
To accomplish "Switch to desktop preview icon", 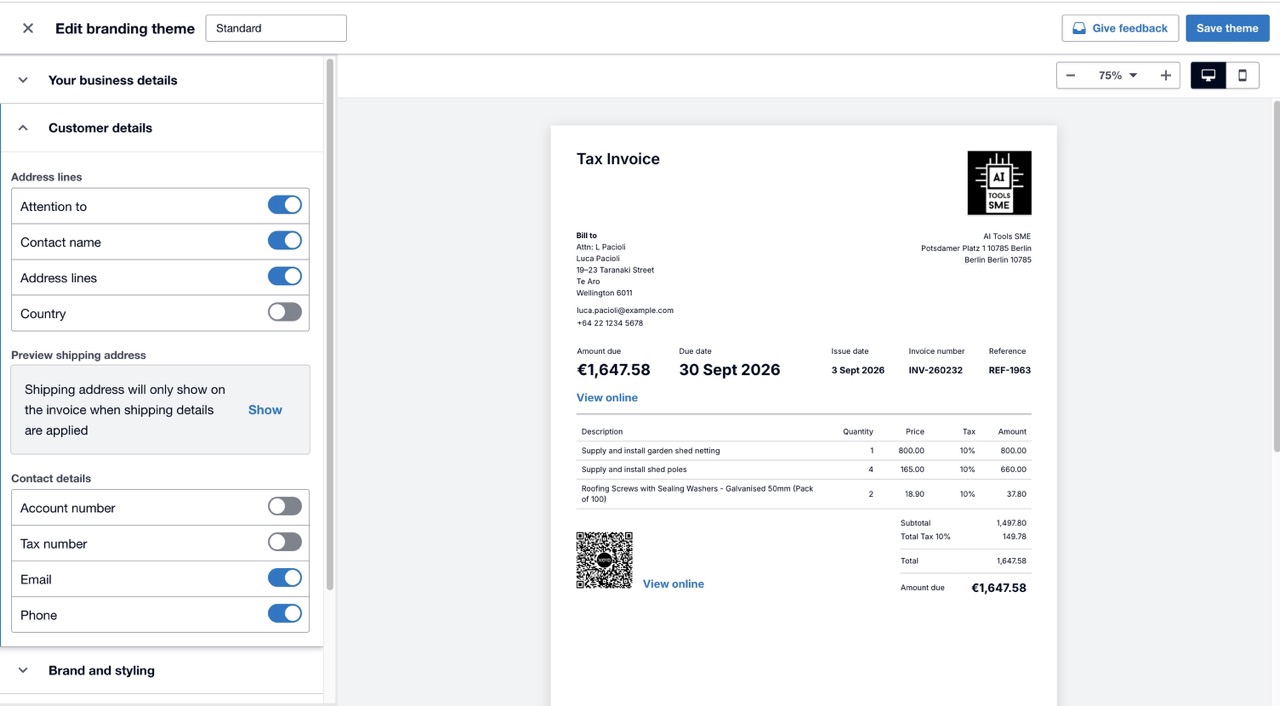I will (x=1208, y=76).
